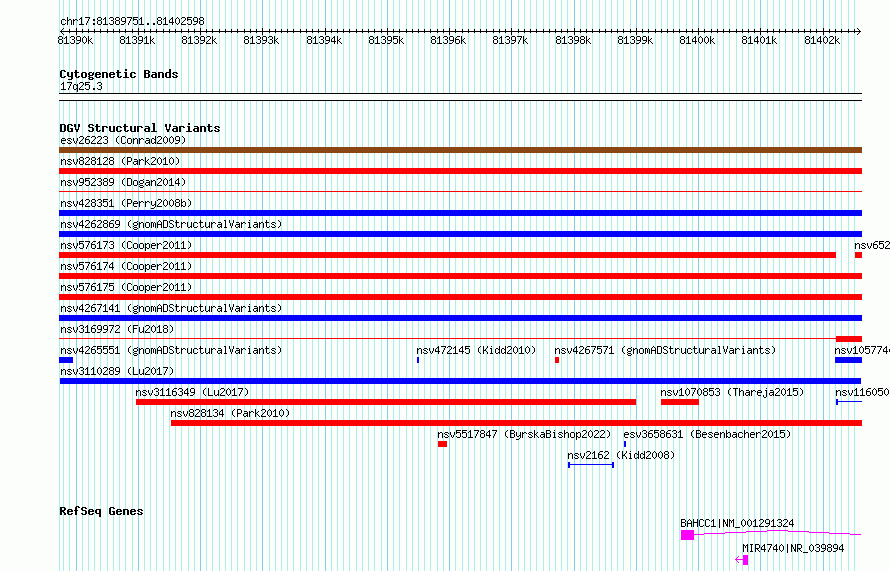Click the blue bar under nsv428351 (Perry2008b)
890x571 pixels.
point(460,213)
